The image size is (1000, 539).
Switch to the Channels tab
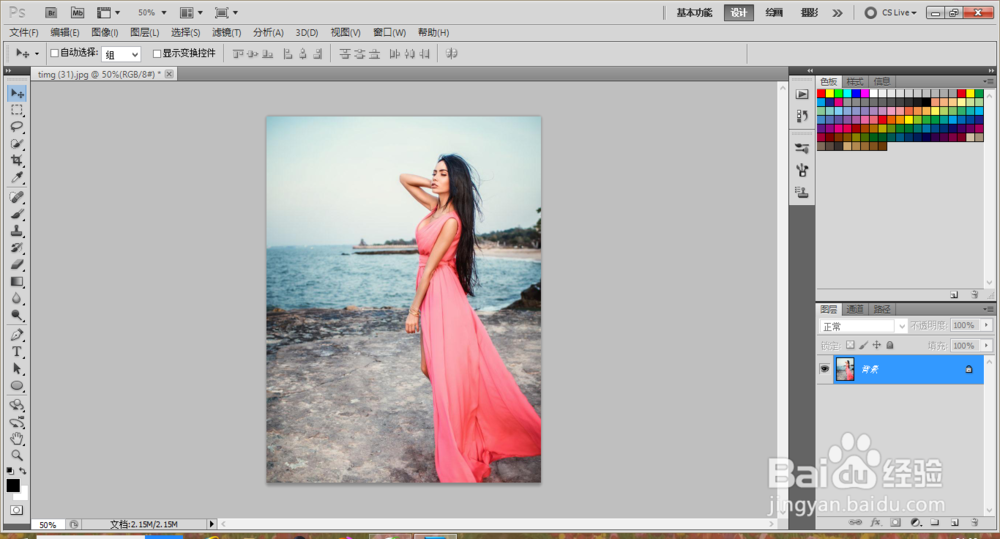pos(855,309)
